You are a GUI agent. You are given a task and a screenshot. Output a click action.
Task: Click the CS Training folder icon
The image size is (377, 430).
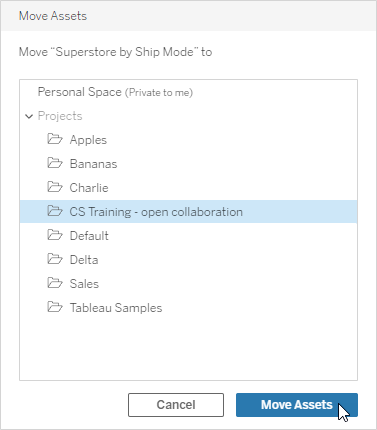55,211
